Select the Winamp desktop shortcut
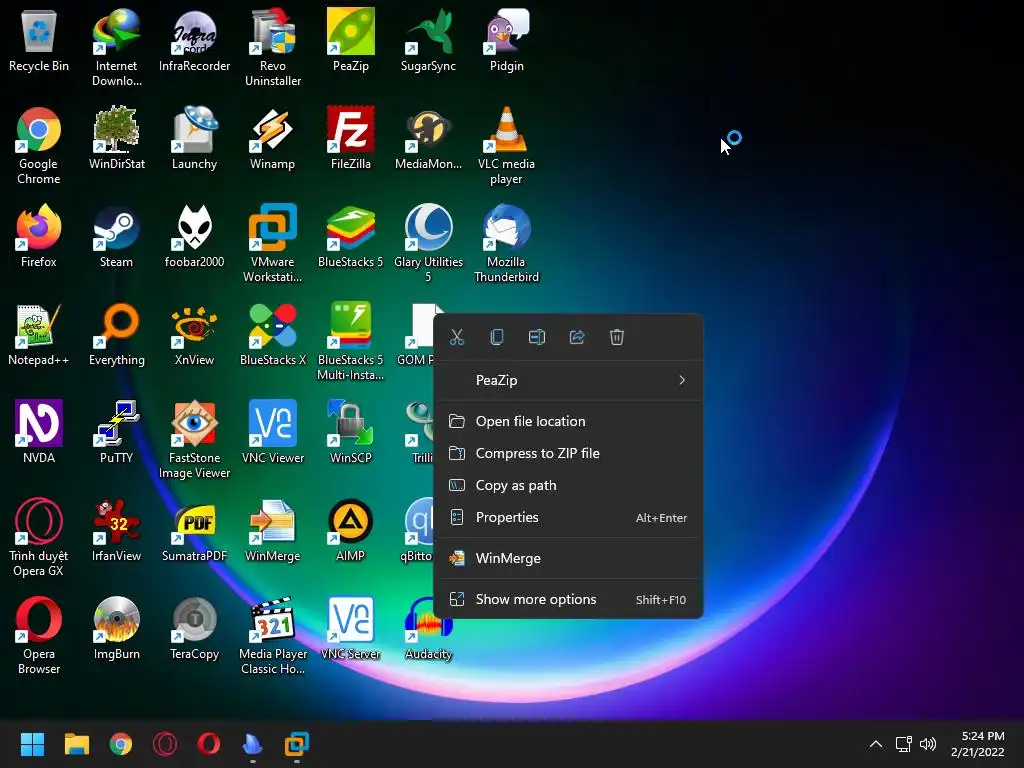1024x768 pixels. (x=272, y=138)
